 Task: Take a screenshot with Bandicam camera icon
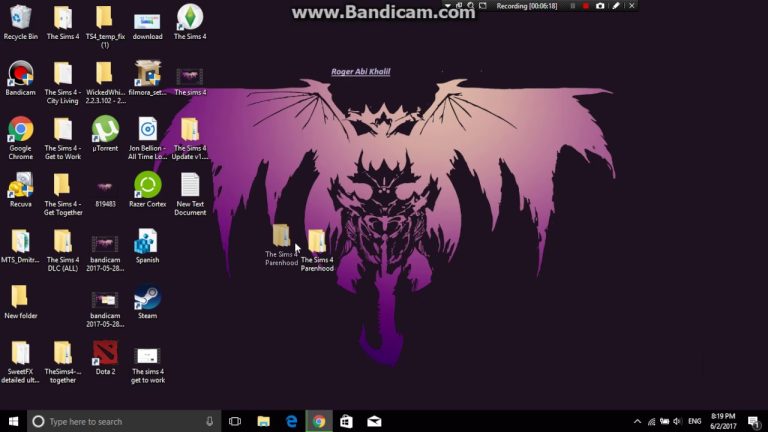pos(600,6)
